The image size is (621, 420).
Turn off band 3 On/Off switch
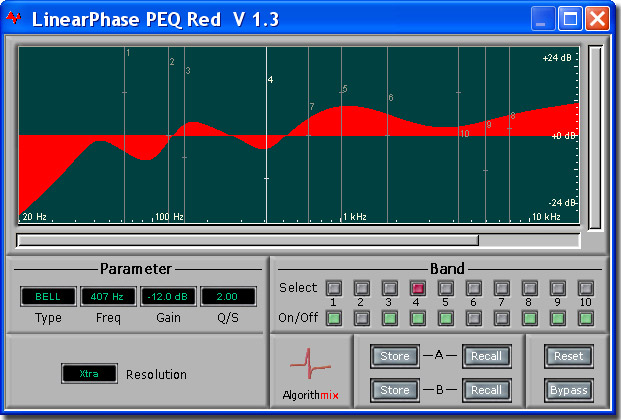390,318
